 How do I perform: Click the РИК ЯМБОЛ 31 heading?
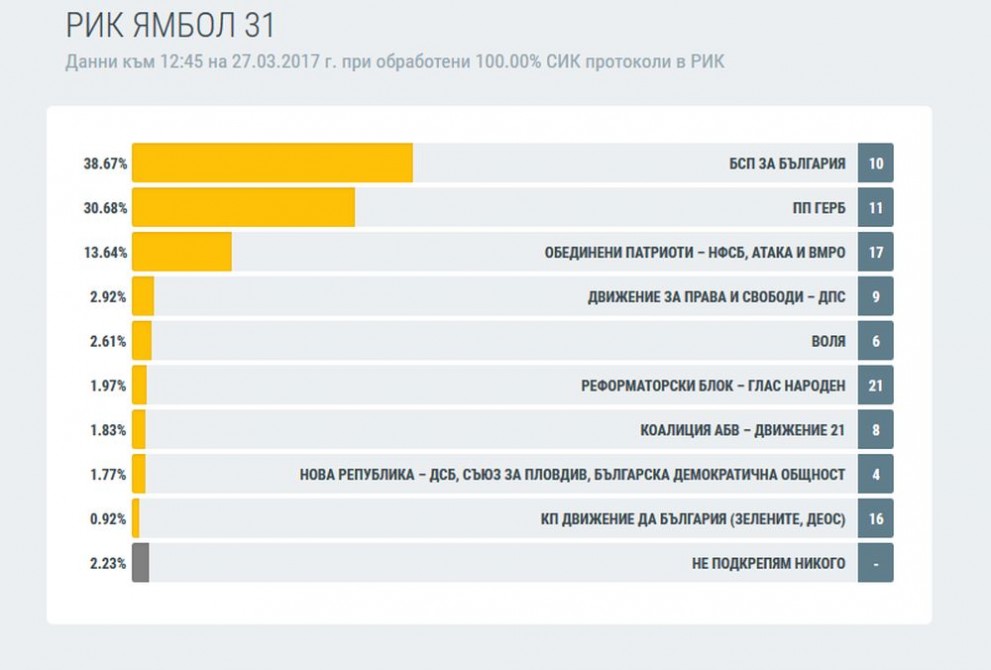tap(170, 25)
